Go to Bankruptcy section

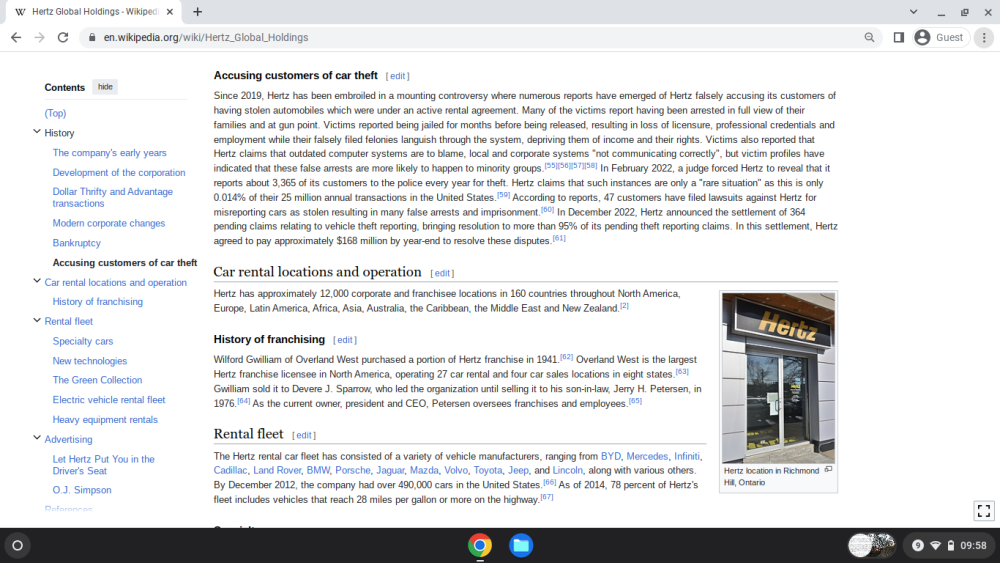coord(77,243)
